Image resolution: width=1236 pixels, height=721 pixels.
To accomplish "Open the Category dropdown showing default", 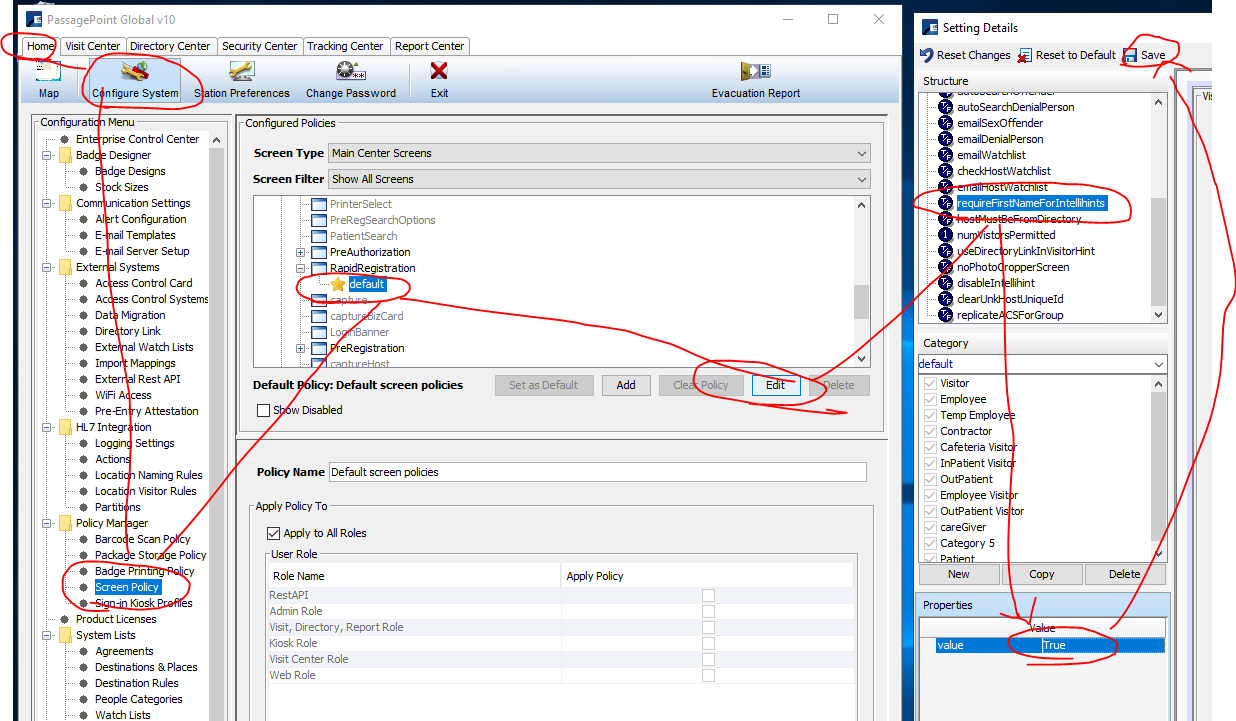I will [1042, 364].
